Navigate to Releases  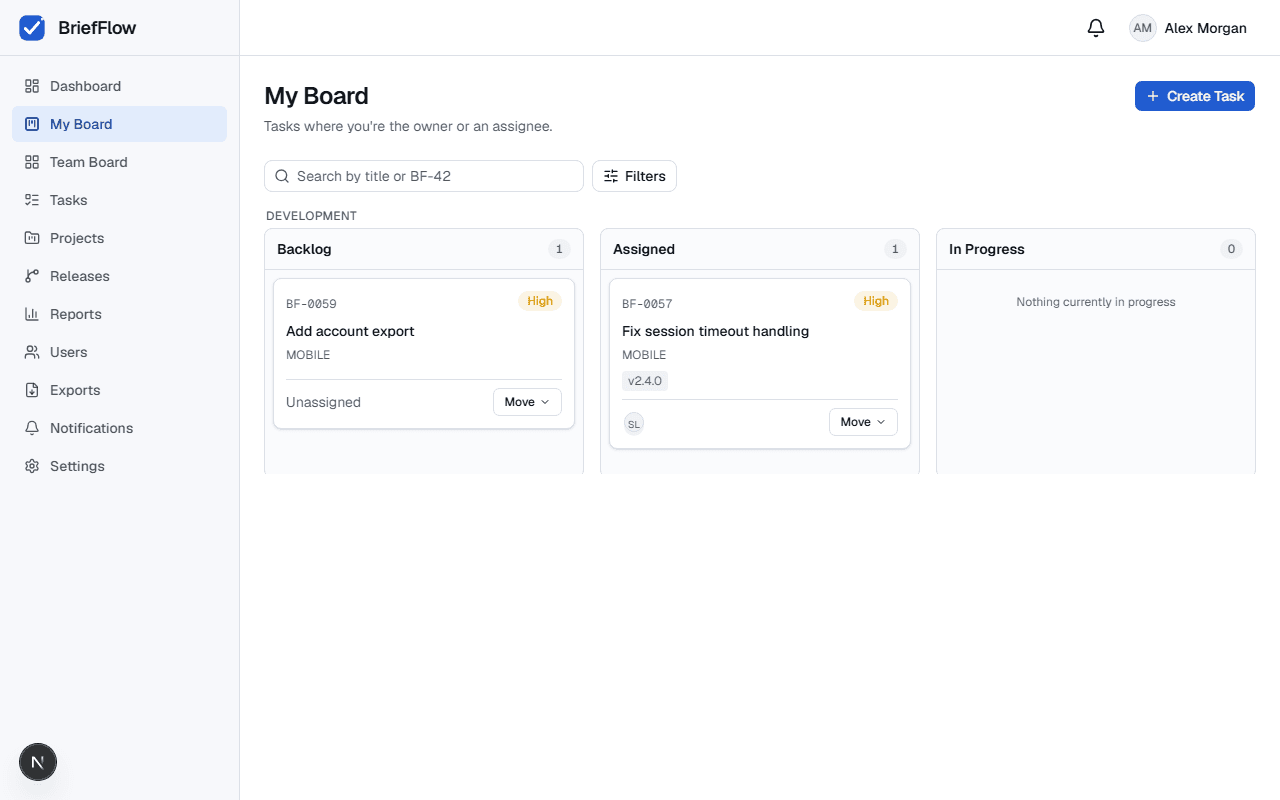(119, 276)
